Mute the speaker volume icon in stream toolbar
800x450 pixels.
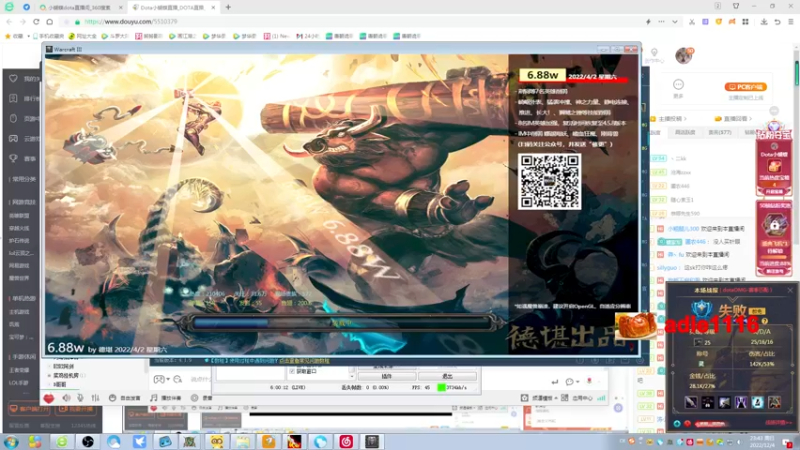pos(66,397)
